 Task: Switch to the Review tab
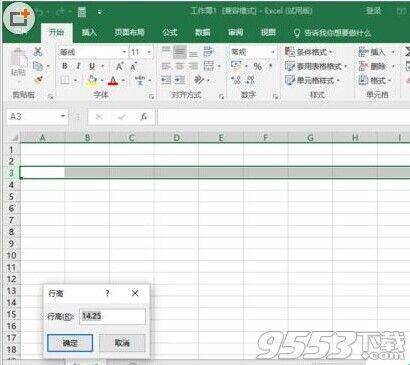(x=235, y=32)
